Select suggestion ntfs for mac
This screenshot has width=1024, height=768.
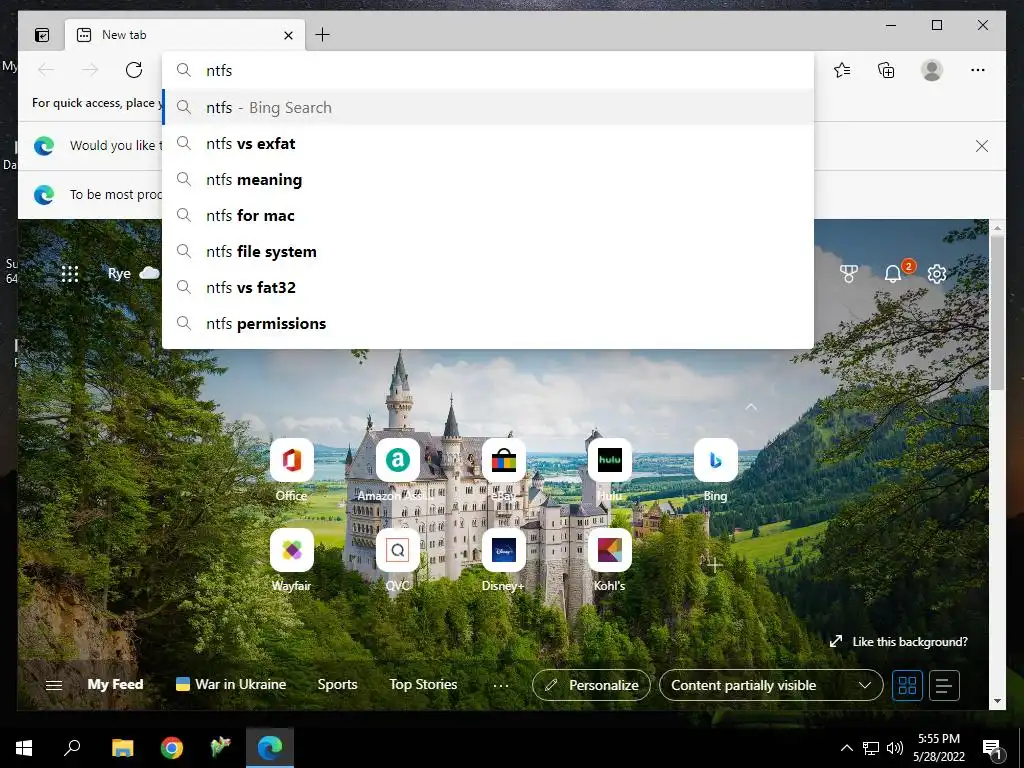coord(488,216)
